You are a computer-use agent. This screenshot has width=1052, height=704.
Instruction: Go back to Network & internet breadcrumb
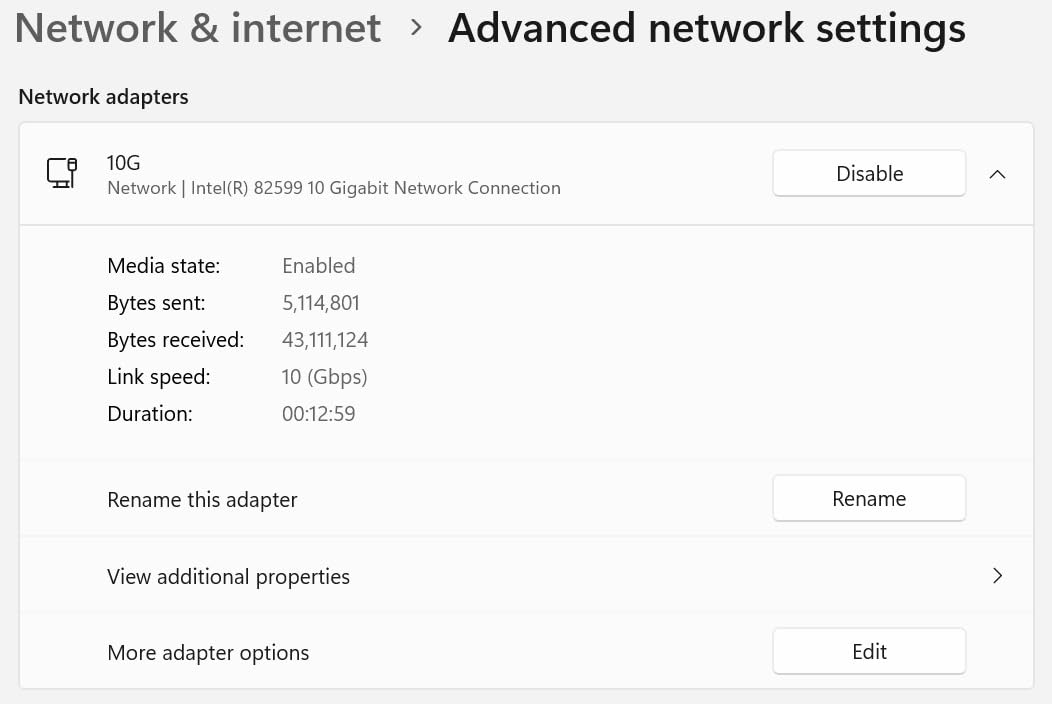[198, 28]
